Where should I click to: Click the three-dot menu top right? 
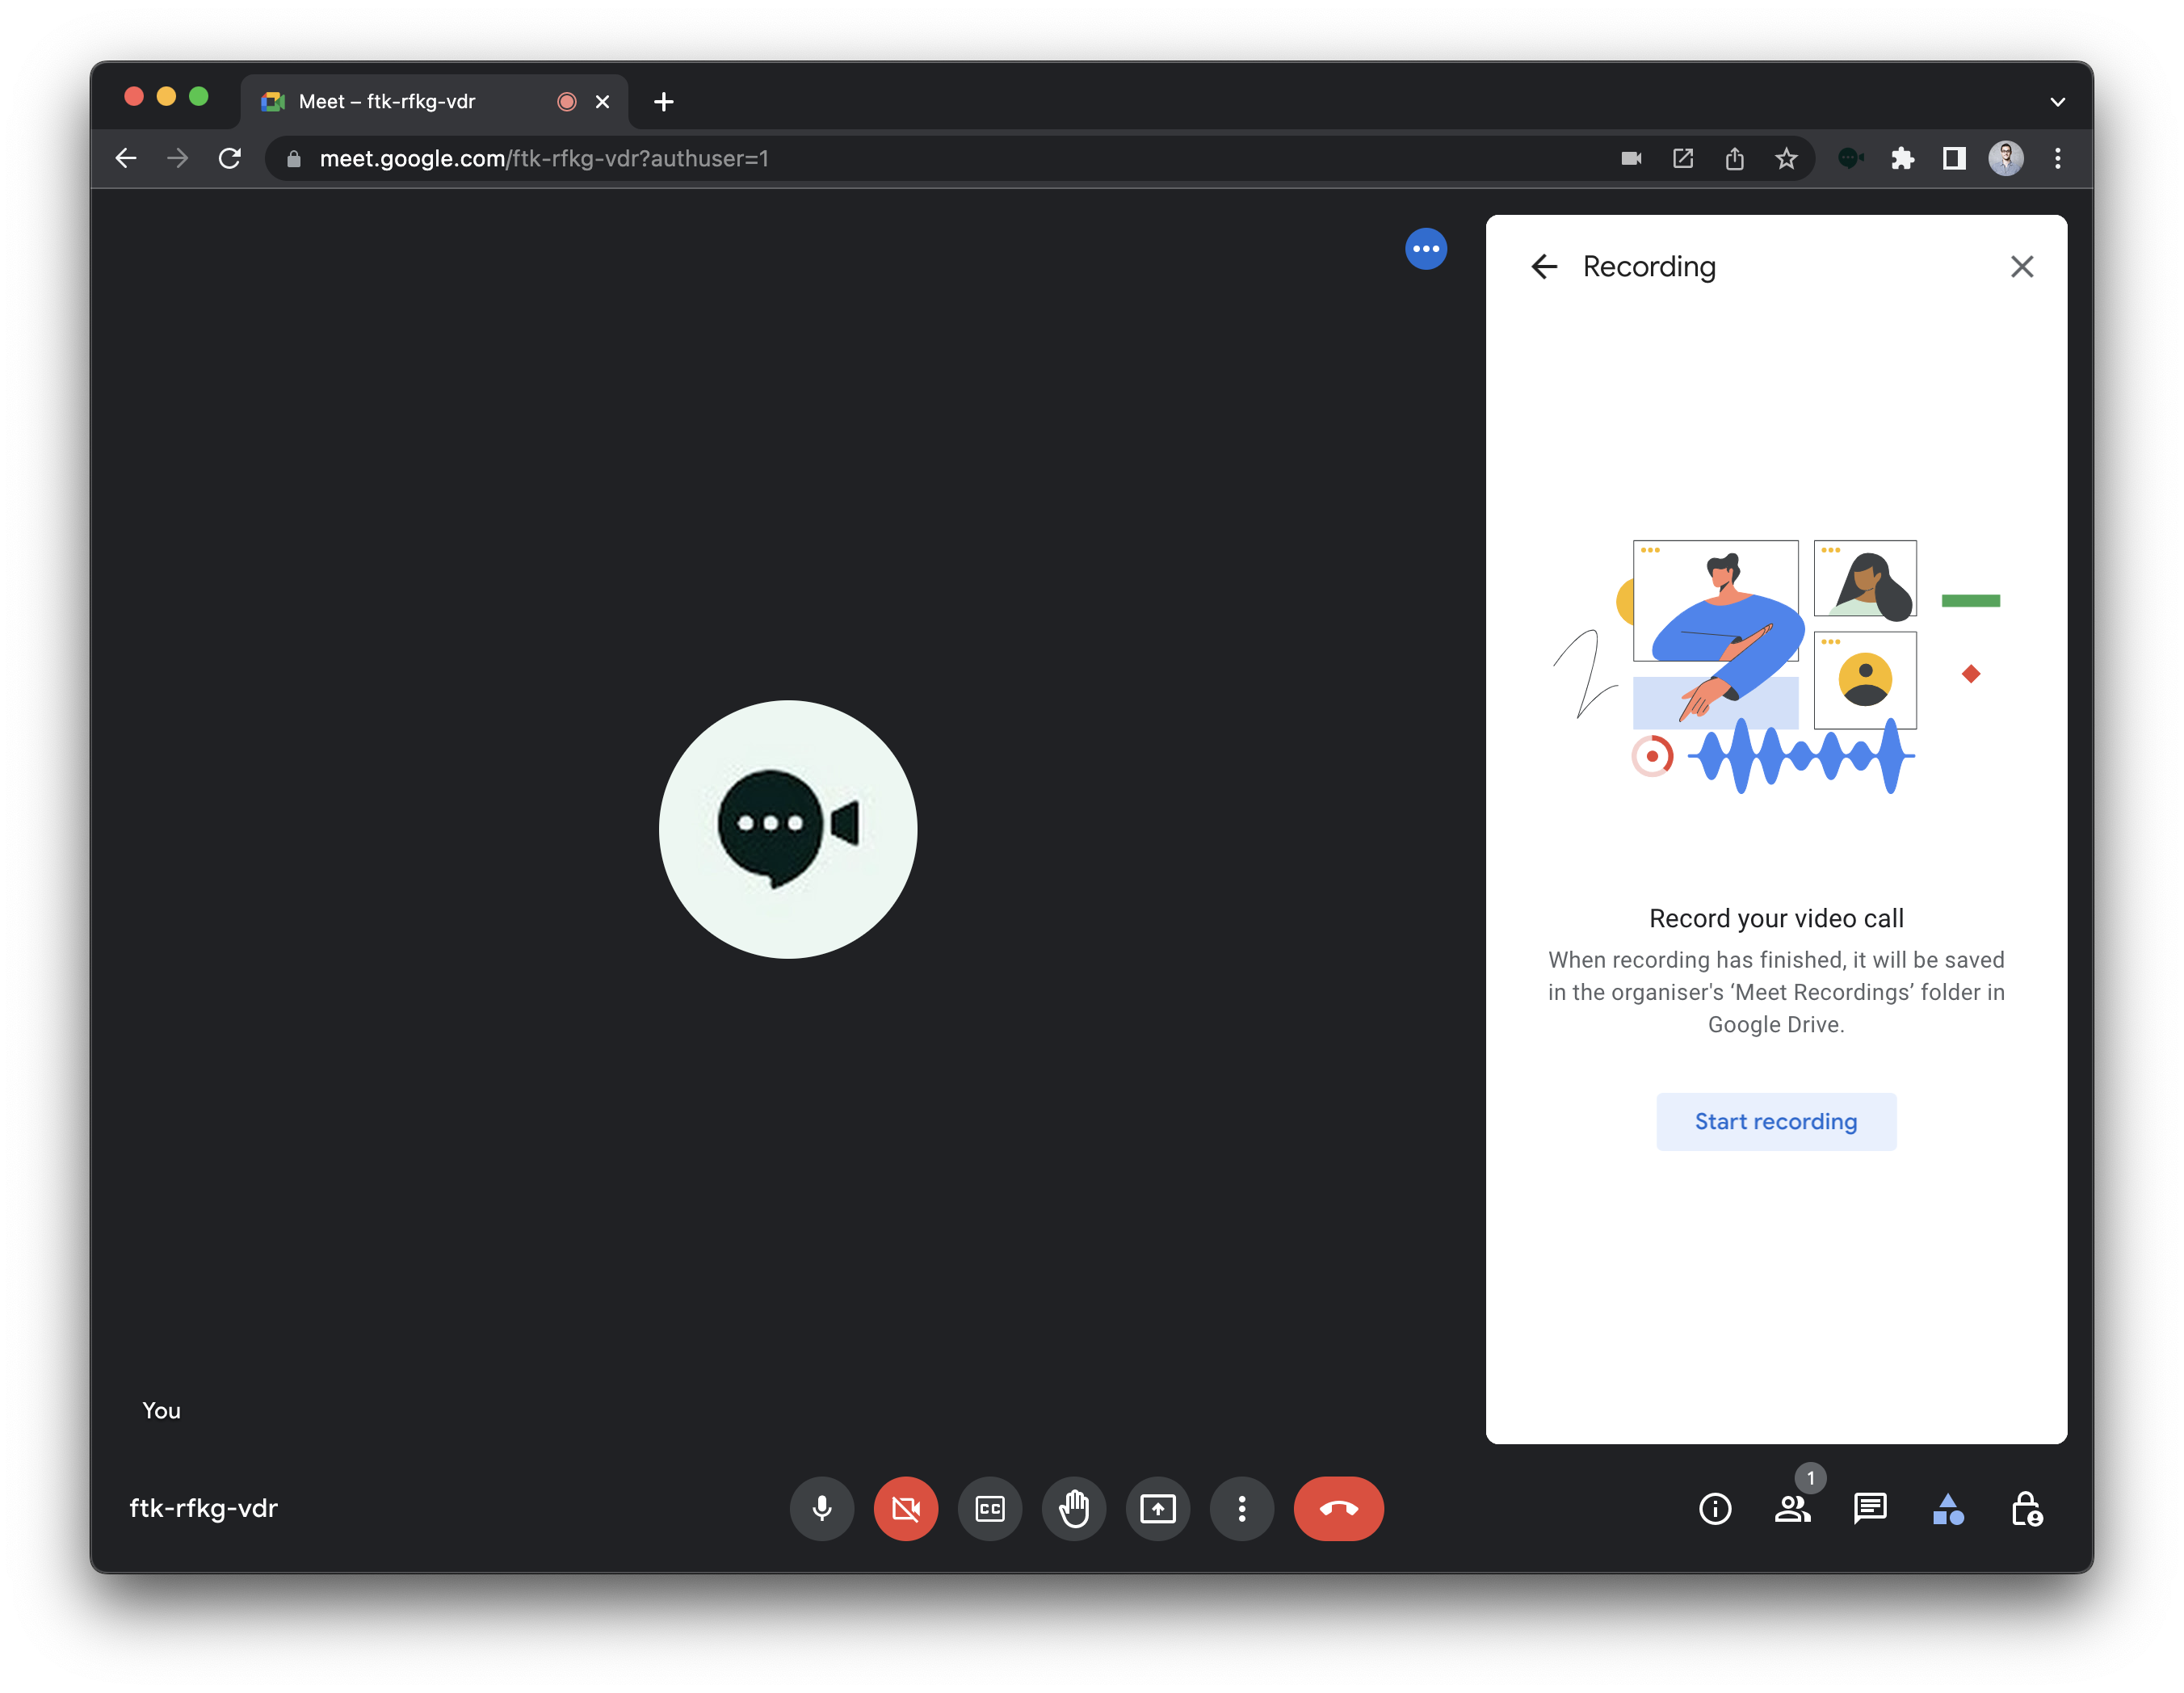[1426, 248]
